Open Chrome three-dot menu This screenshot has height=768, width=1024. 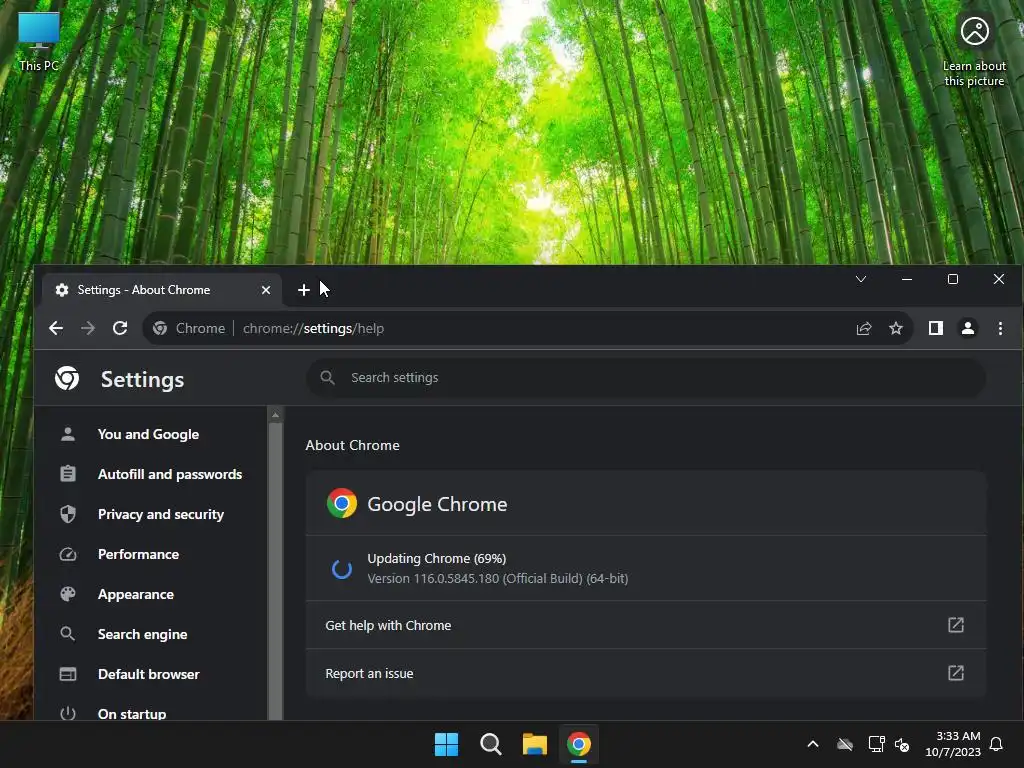tap(1000, 328)
